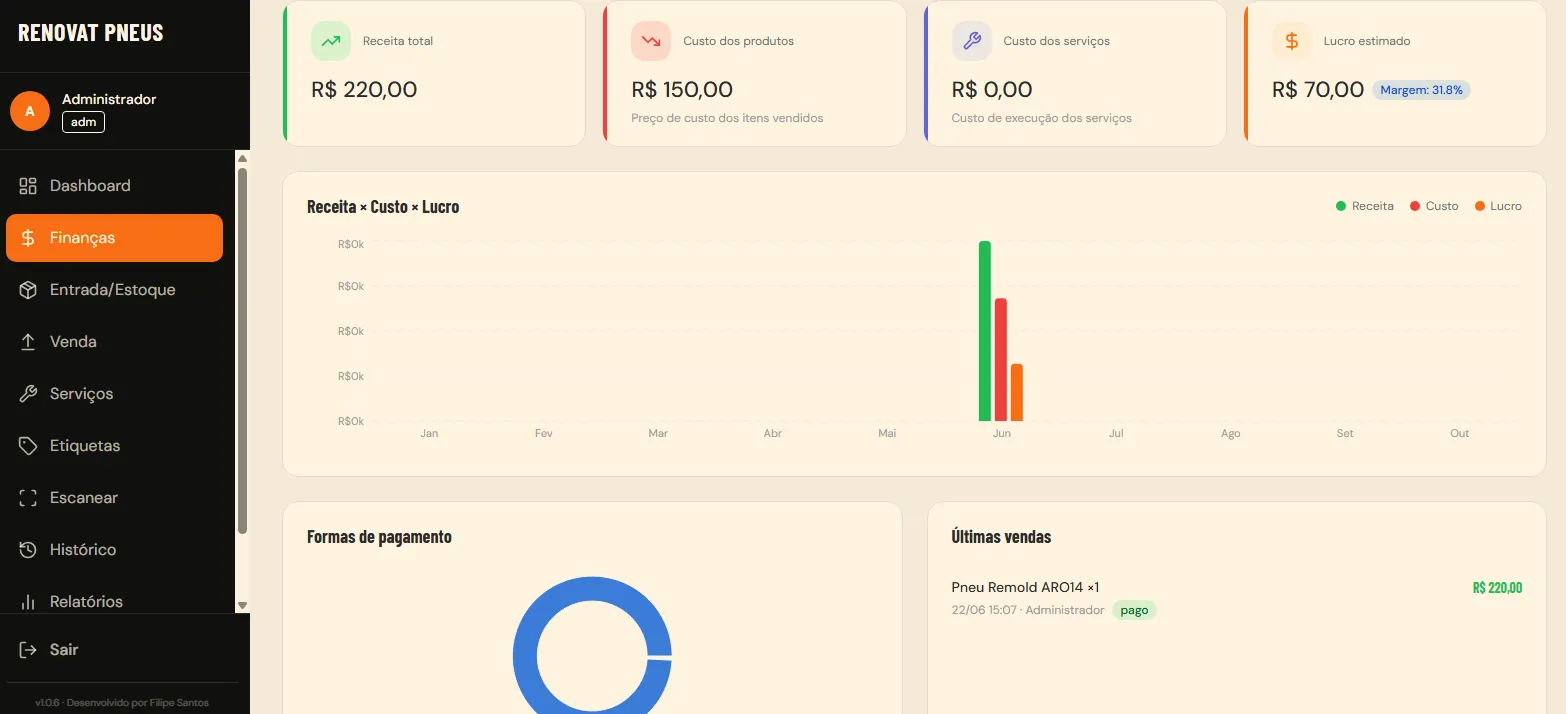The height and width of the screenshot is (714, 1566).
Task: Open the Venda page
Action: point(114,342)
